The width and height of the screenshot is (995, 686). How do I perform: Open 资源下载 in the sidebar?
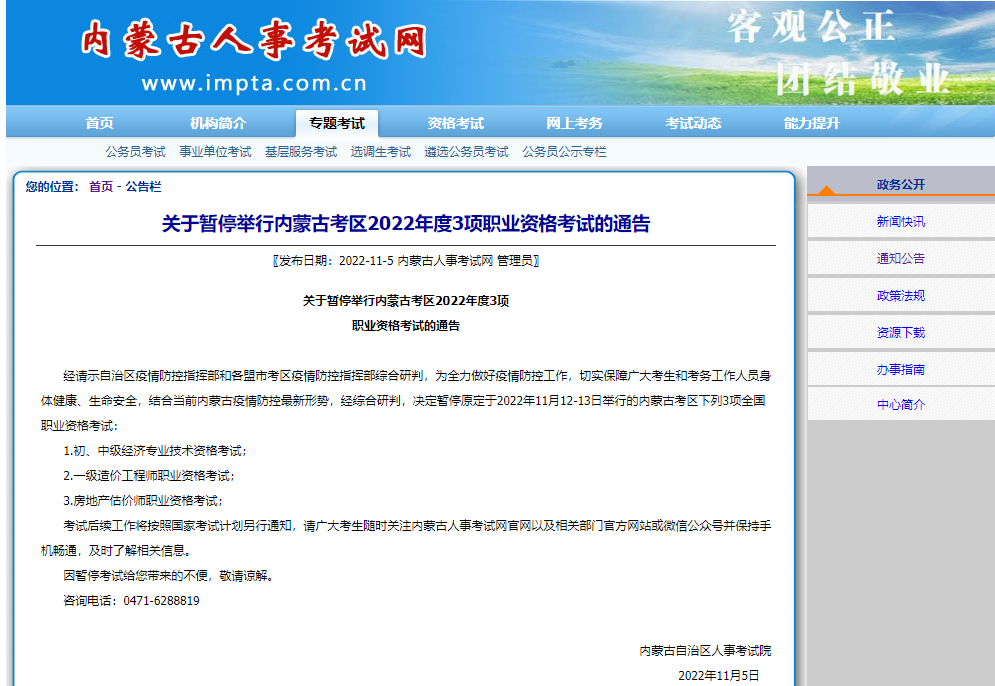point(900,333)
